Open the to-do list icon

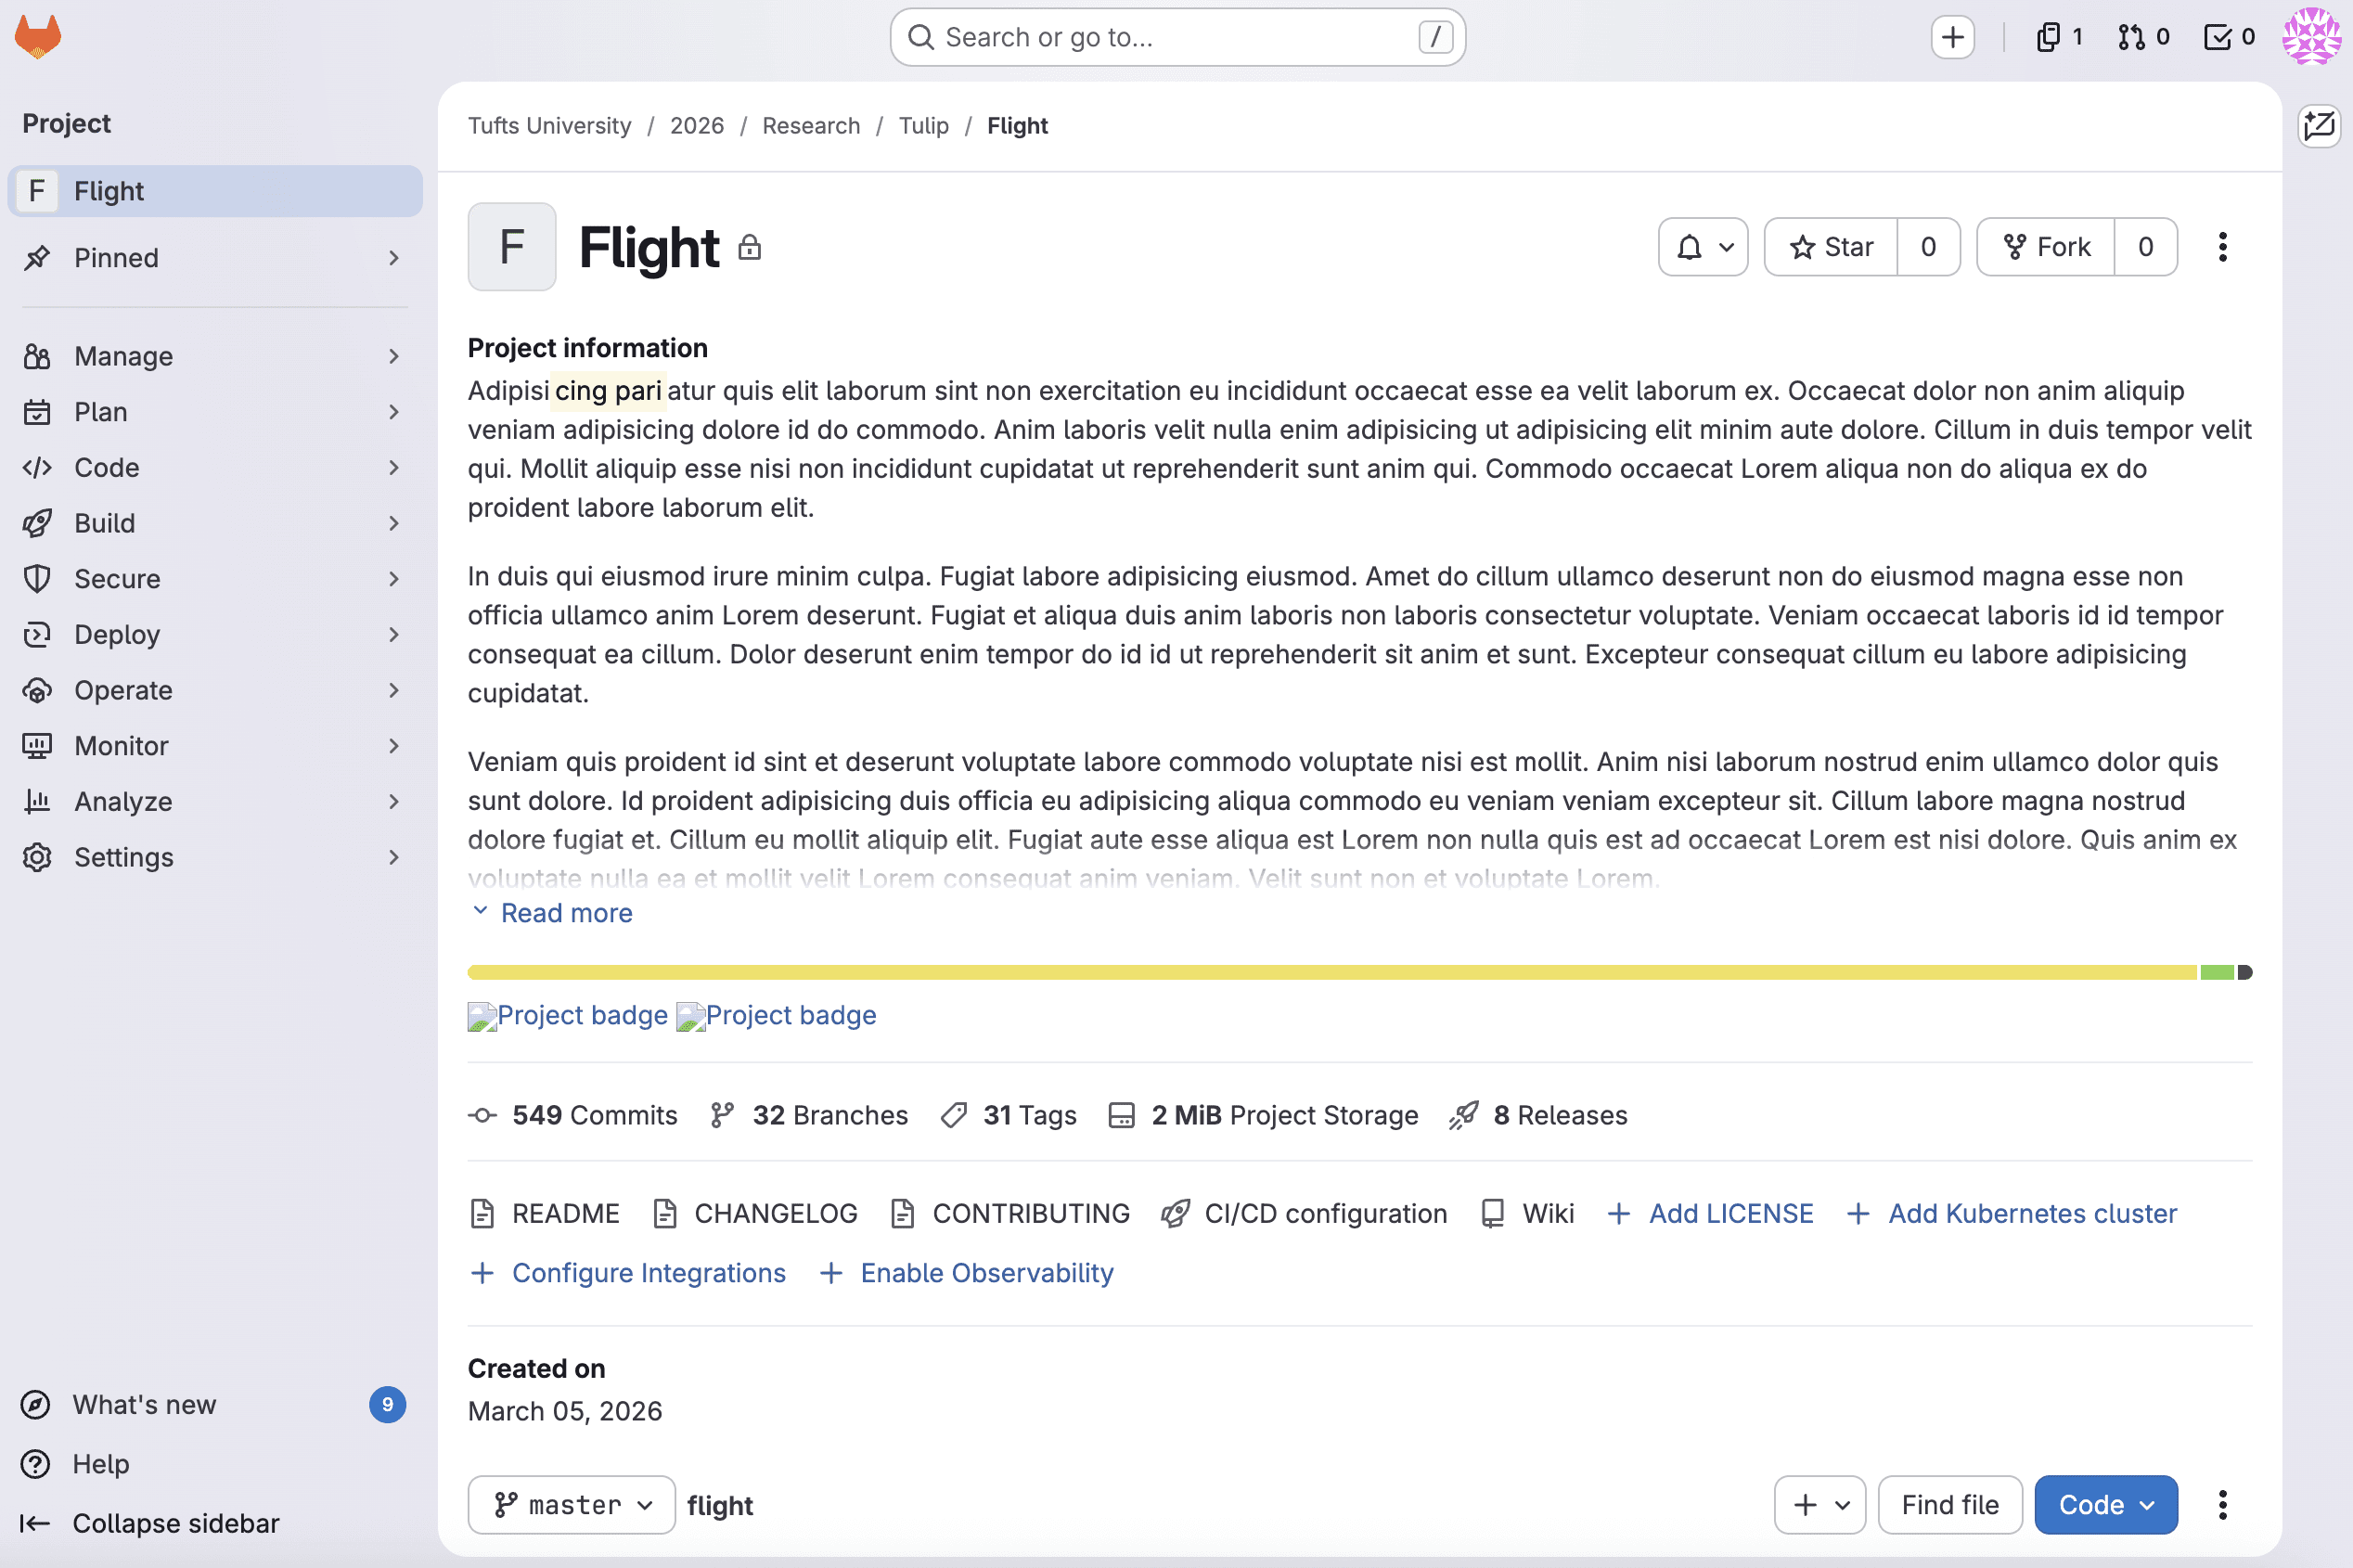pos(2228,37)
